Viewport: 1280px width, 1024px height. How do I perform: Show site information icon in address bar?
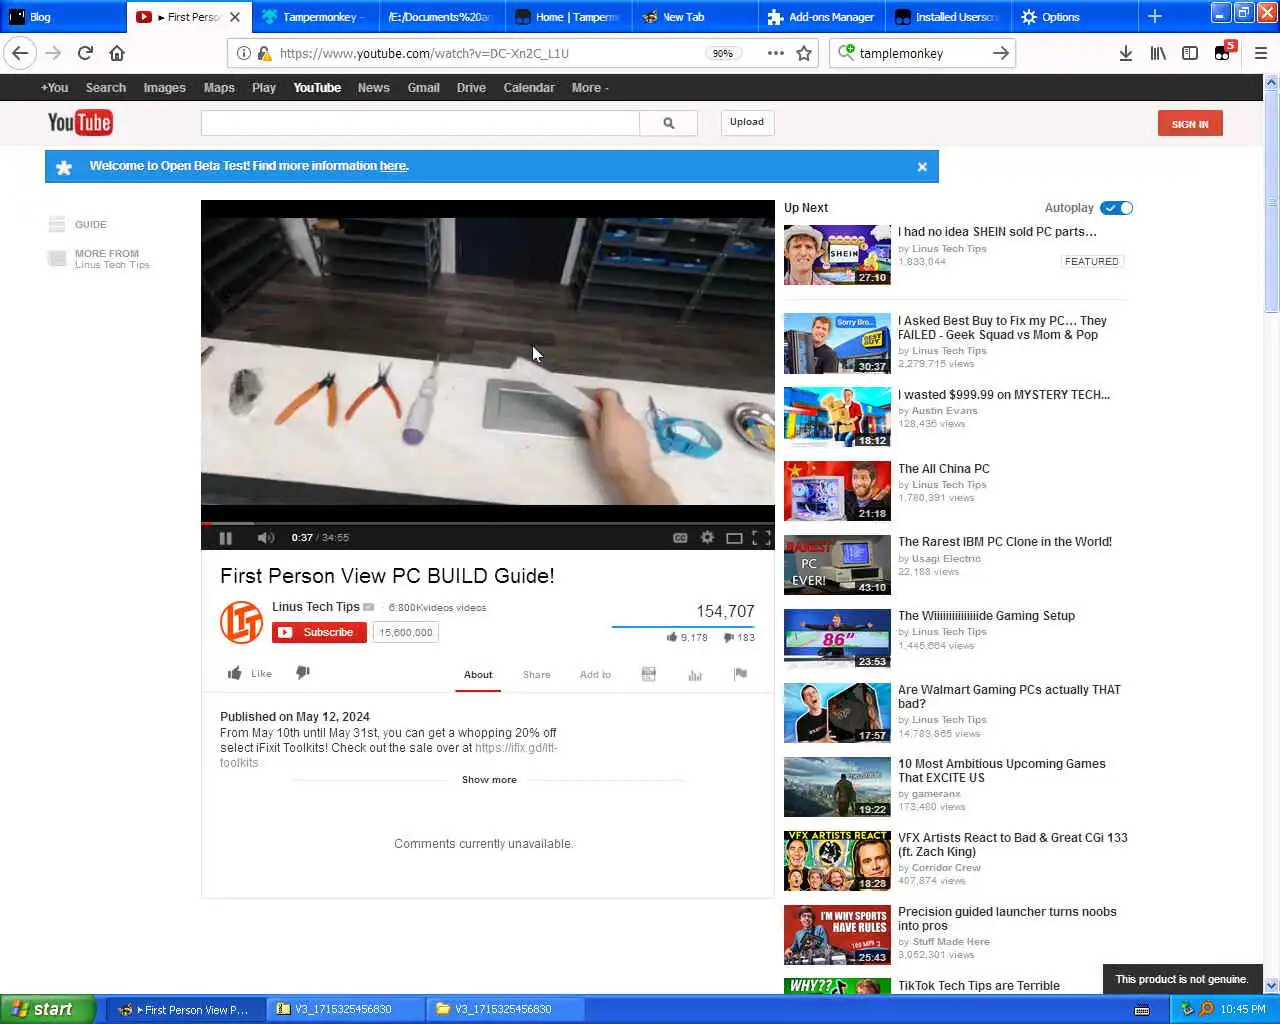click(243, 53)
